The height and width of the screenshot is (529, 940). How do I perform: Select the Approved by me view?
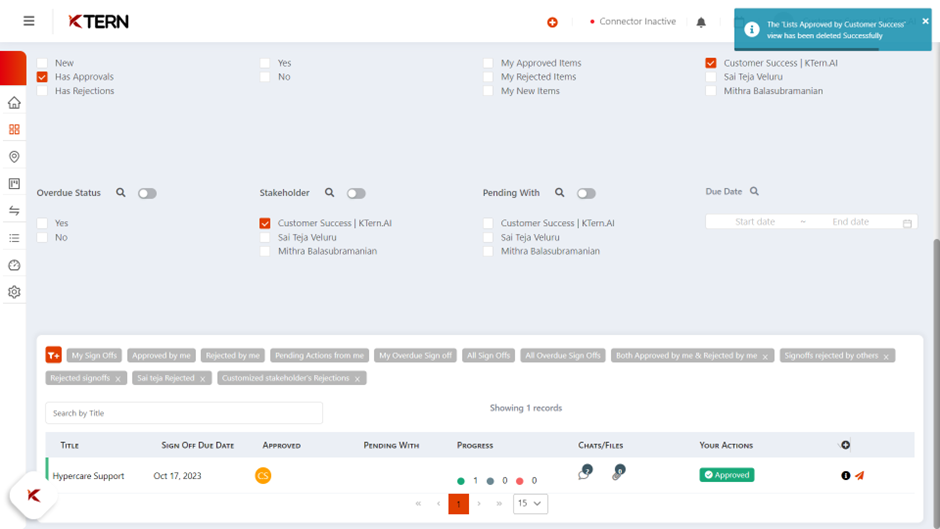161,356
